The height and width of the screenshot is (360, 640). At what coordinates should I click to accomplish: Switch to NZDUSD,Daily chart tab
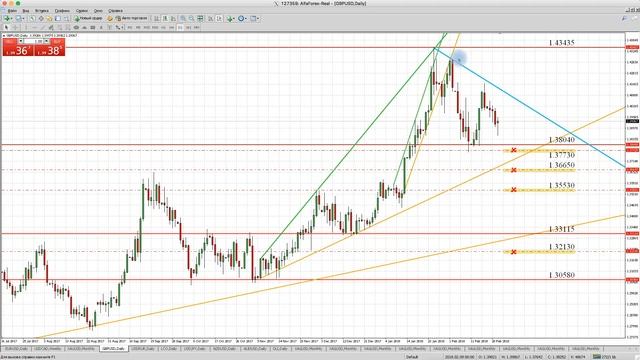[x=224, y=349]
